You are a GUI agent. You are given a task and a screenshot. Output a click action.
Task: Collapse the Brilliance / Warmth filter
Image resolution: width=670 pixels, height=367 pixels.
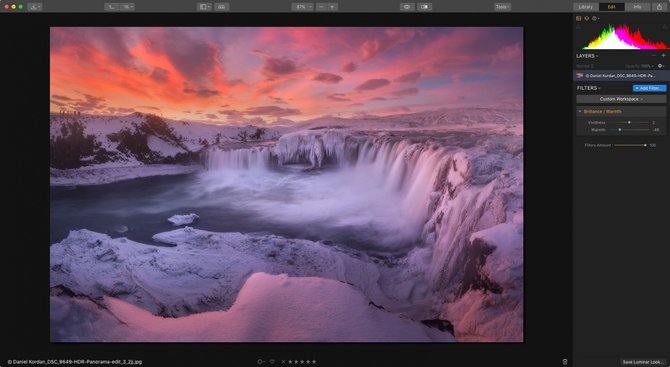[580, 112]
